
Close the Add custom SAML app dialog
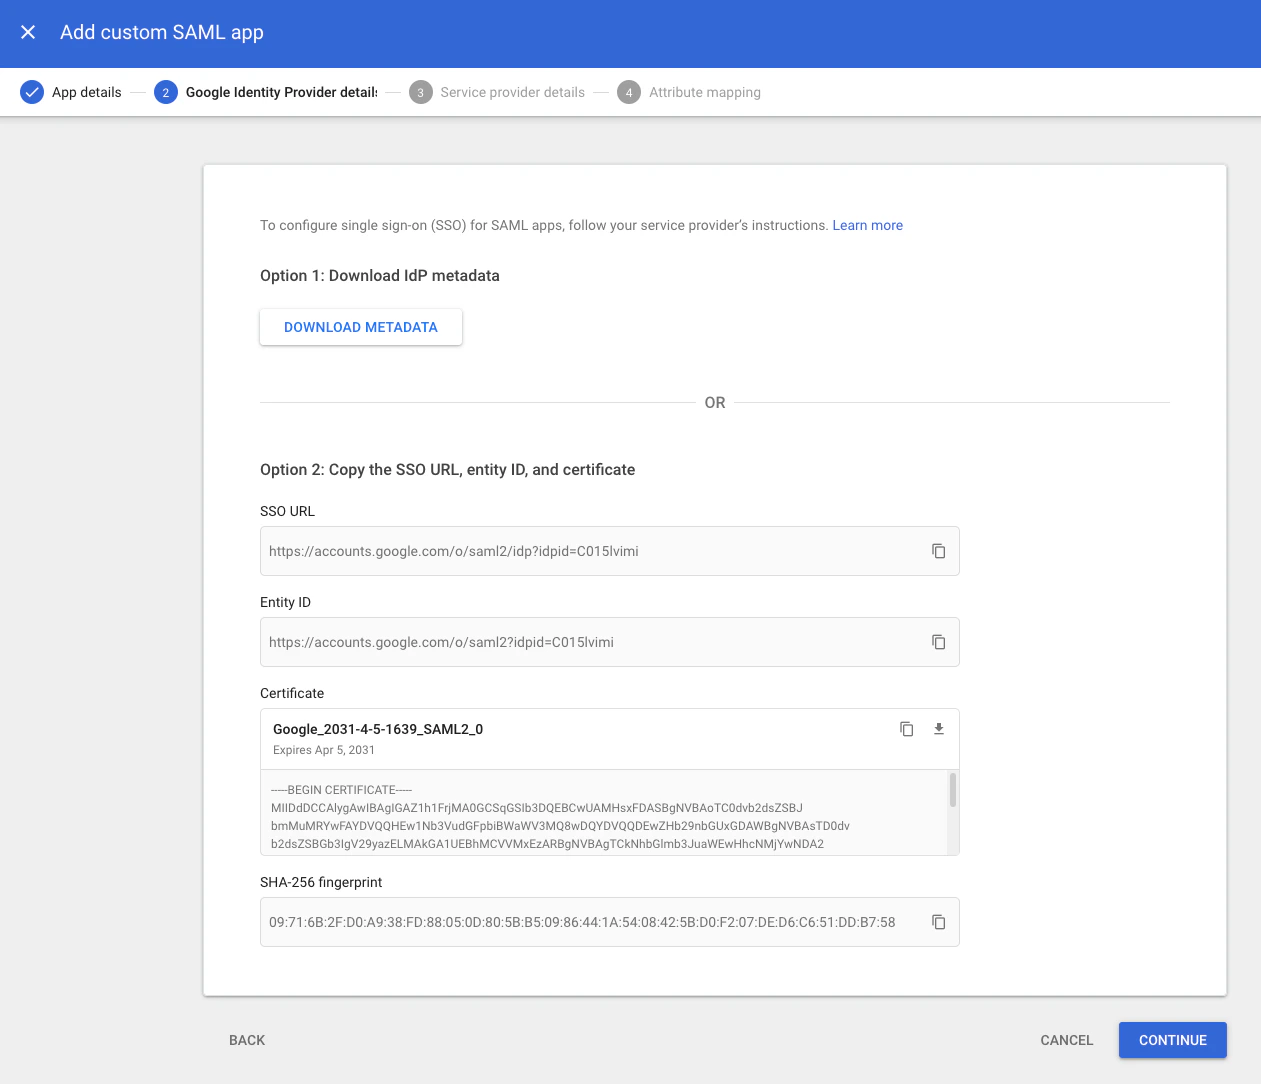pos(28,32)
